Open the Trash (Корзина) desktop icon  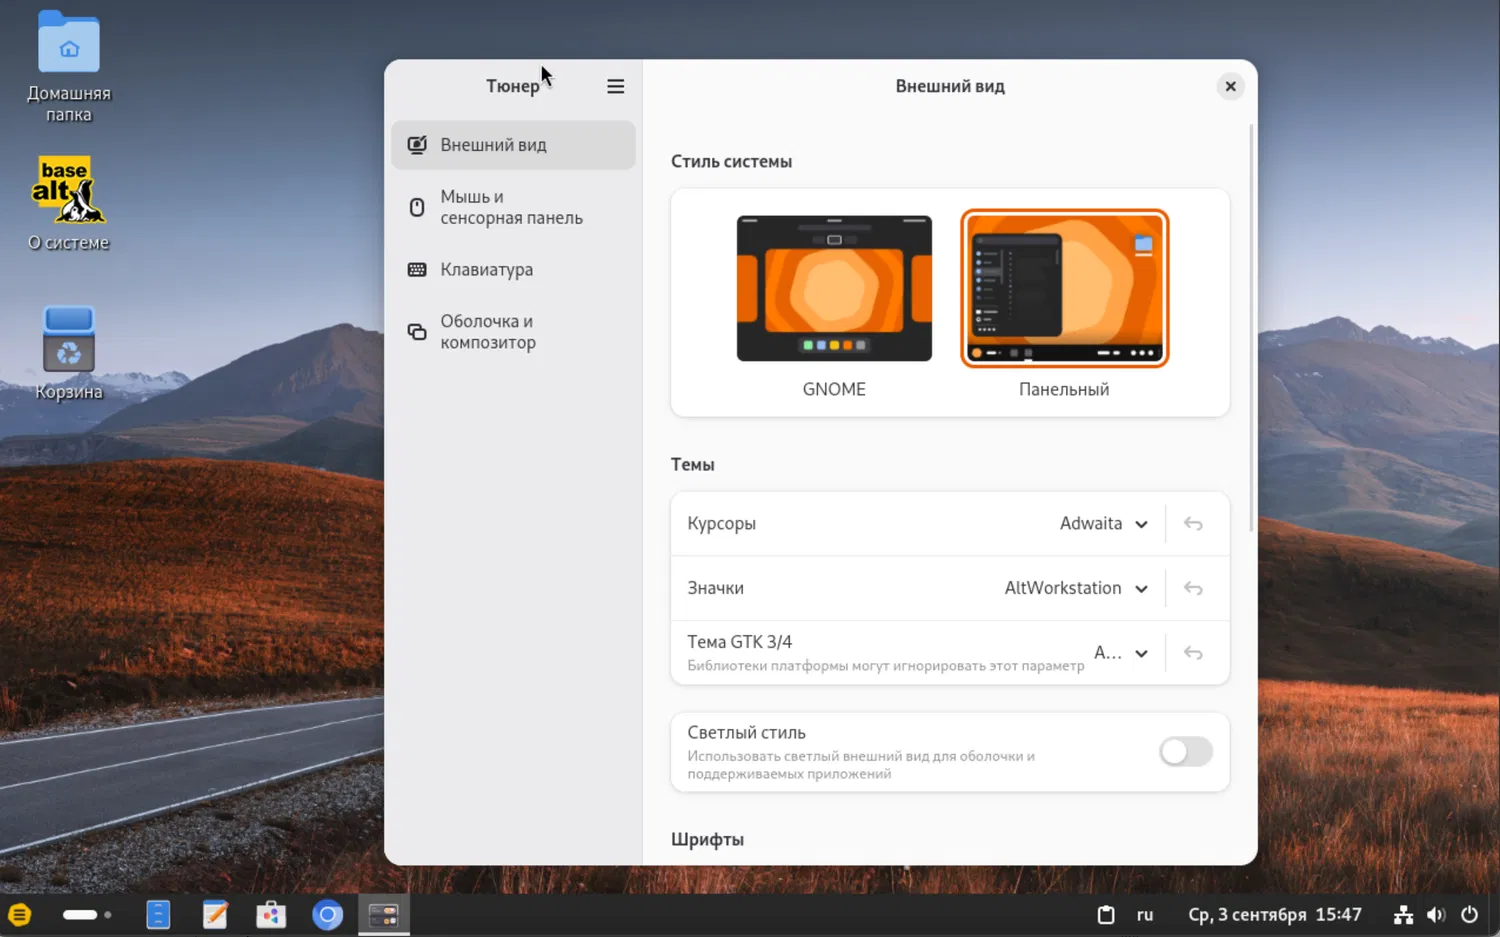[68, 340]
